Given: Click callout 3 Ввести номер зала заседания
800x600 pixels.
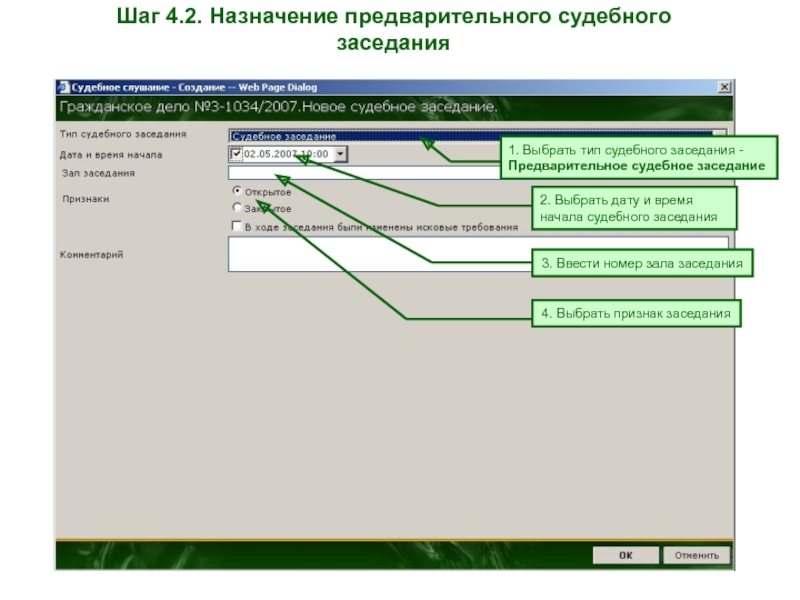Looking at the screenshot, I should pos(642,264).
